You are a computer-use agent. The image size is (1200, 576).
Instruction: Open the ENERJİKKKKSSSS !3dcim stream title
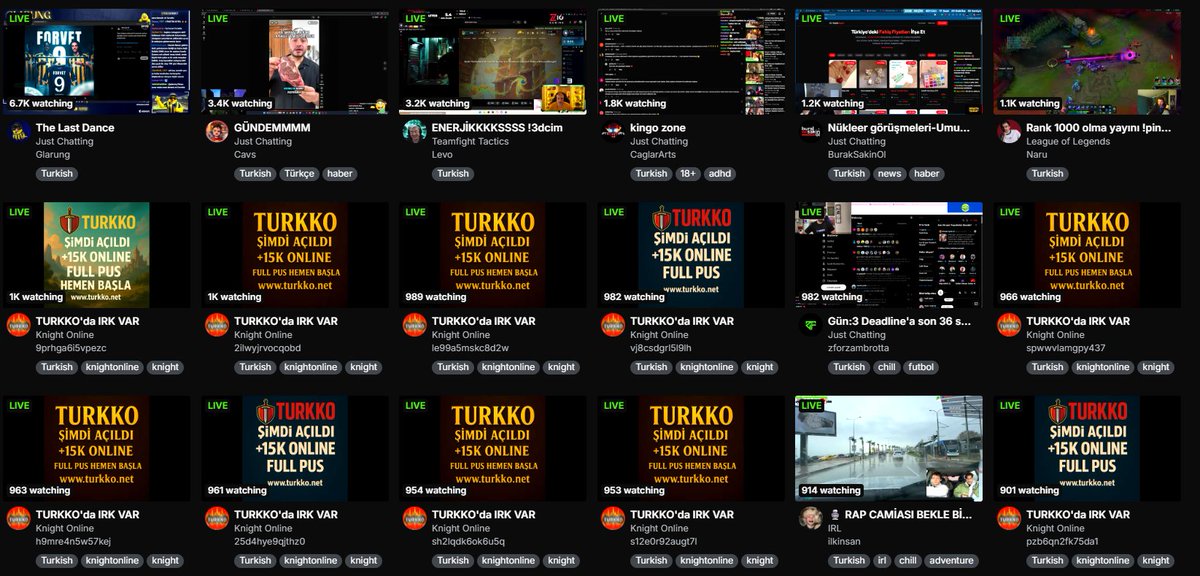pos(495,128)
